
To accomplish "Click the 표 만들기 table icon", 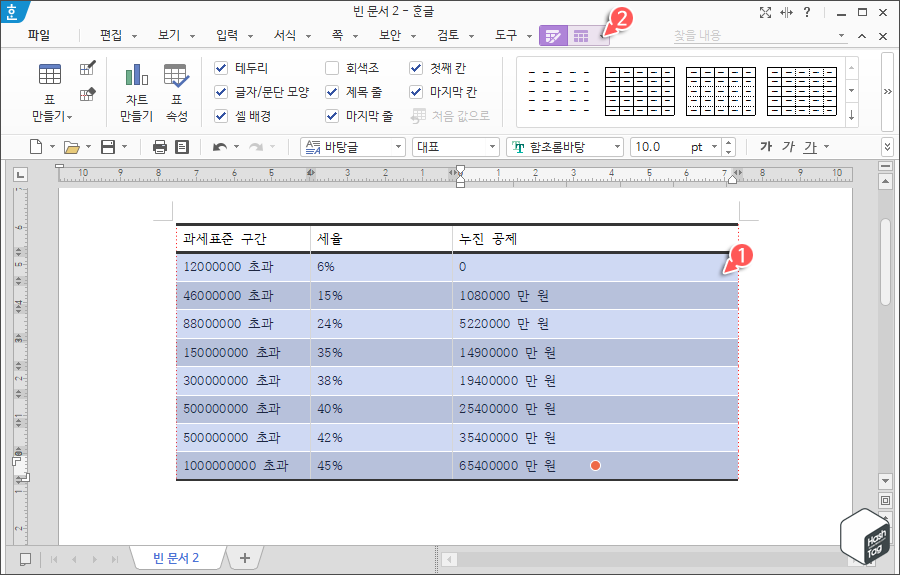I will point(49,75).
